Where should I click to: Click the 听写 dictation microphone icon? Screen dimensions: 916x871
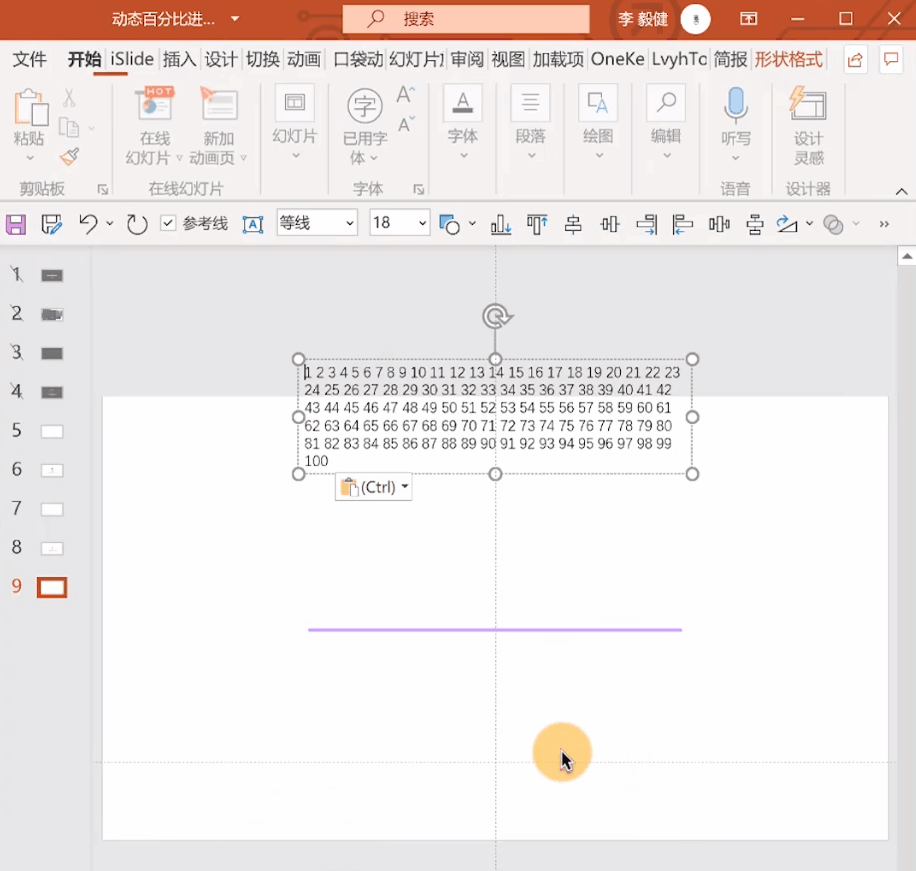735,106
